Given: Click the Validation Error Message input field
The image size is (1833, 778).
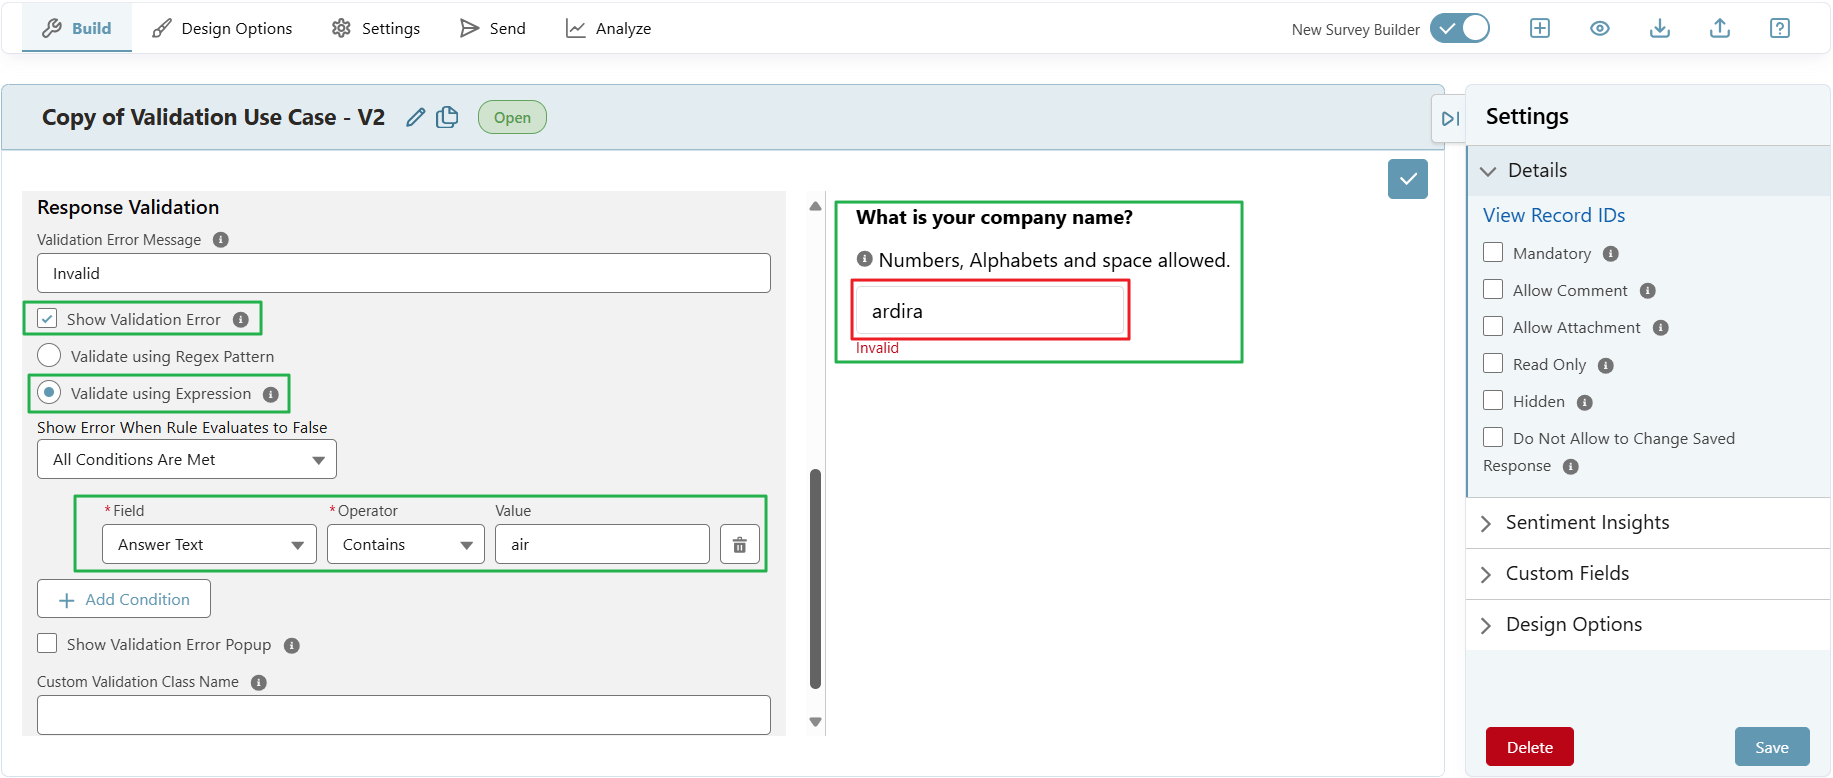Looking at the screenshot, I should [x=404, y=273].
